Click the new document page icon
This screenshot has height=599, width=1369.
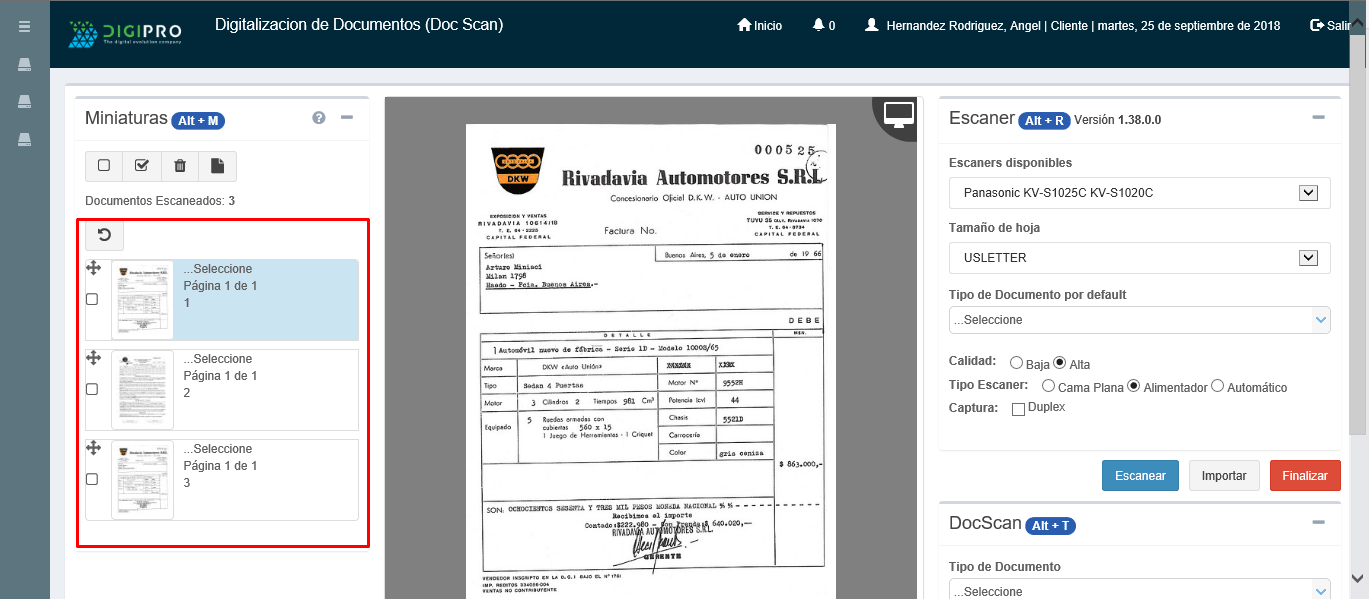pos(218,166)
